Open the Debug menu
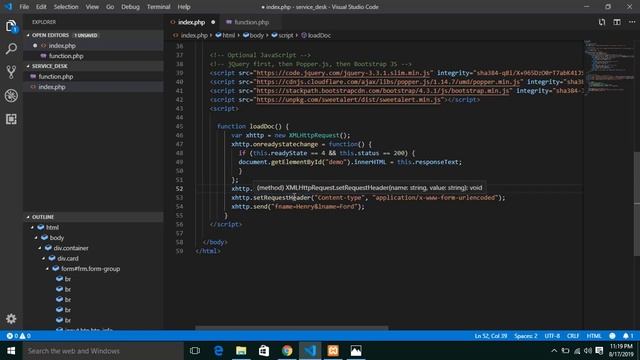 click(130, 7)
